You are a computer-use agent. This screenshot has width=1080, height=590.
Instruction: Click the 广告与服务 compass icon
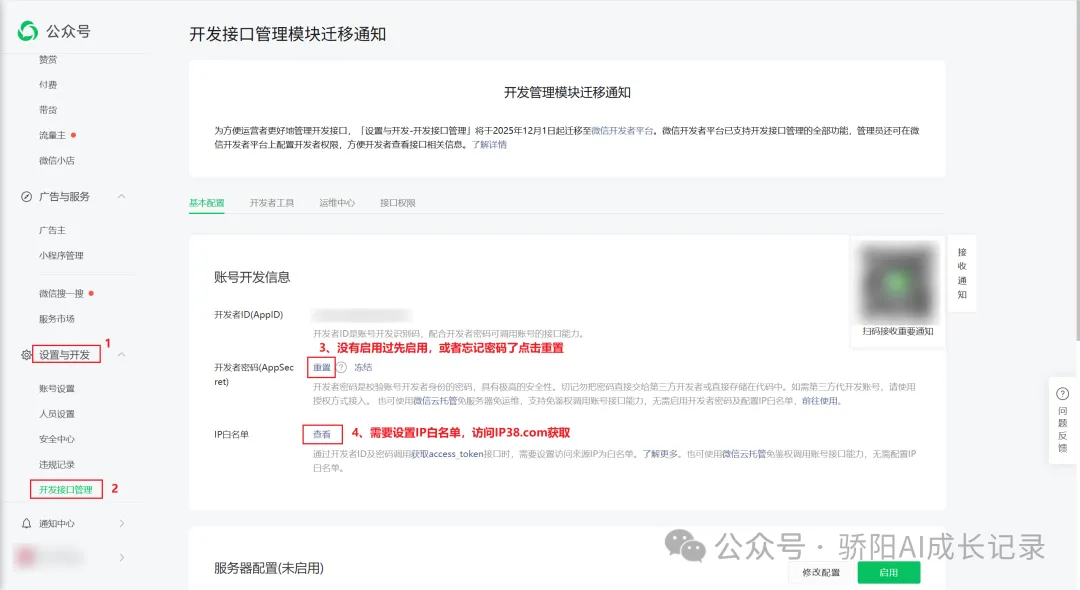click(26, 197)
